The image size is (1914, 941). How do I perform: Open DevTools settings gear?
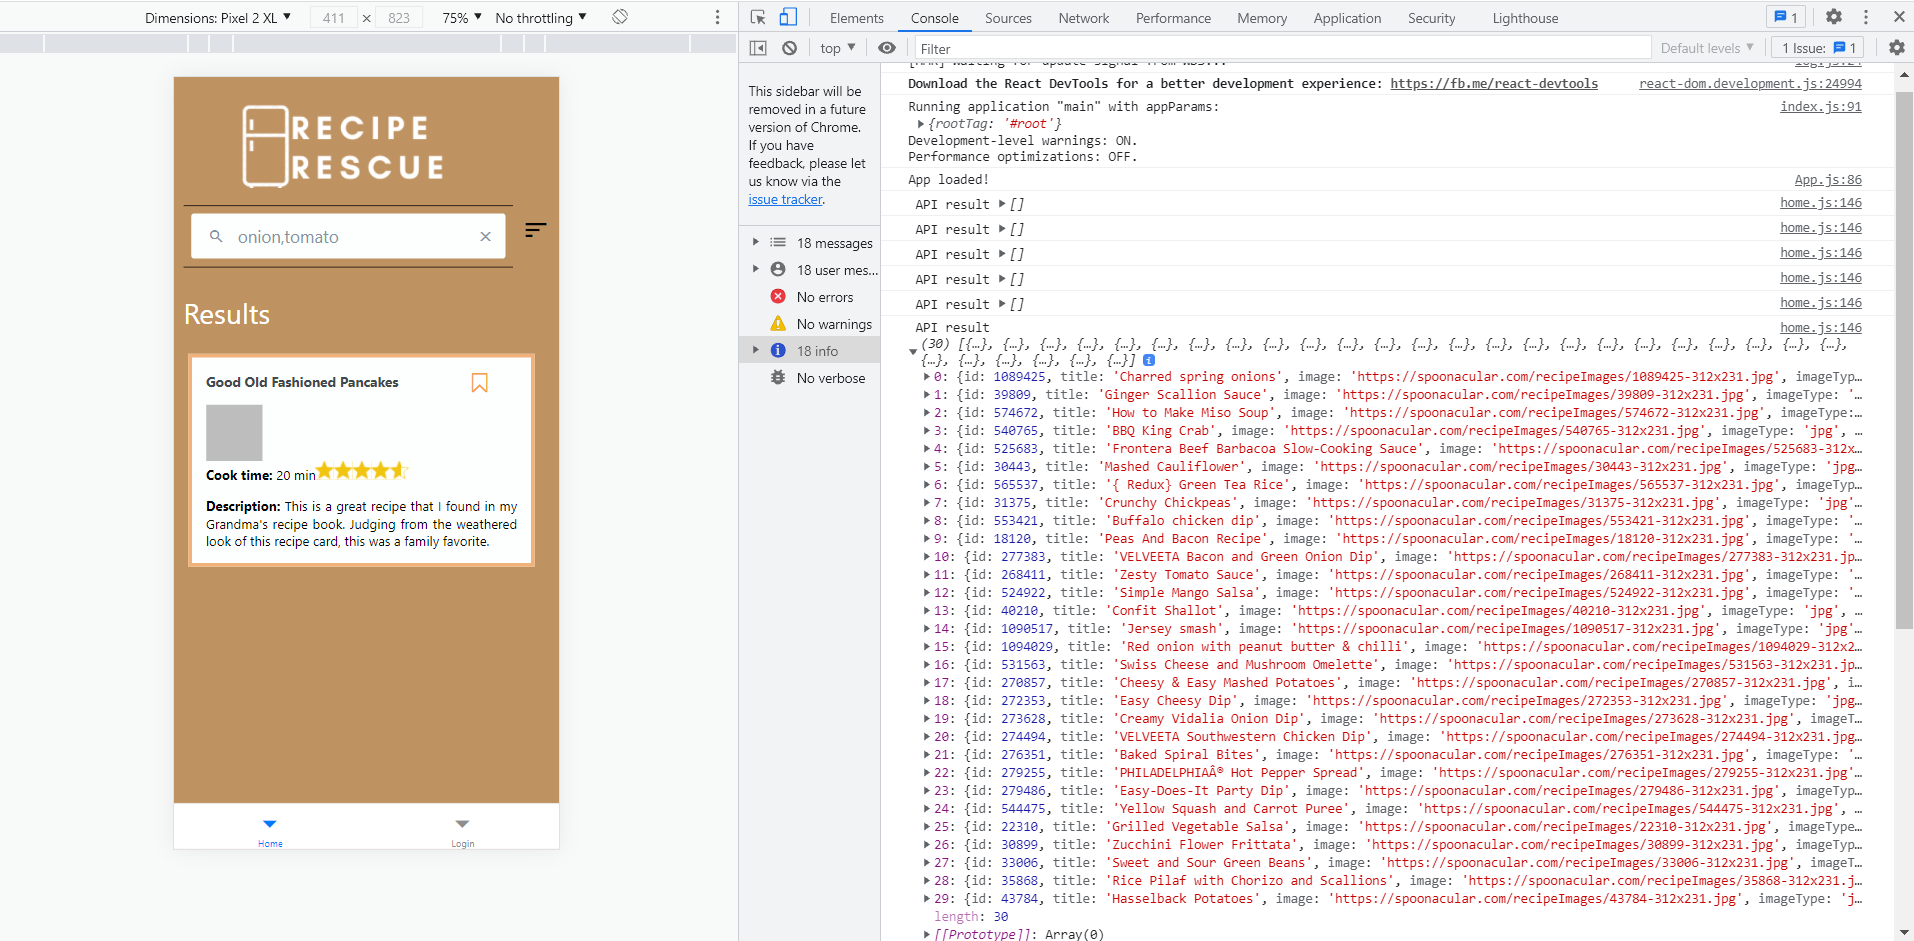tap(1833, 17)
